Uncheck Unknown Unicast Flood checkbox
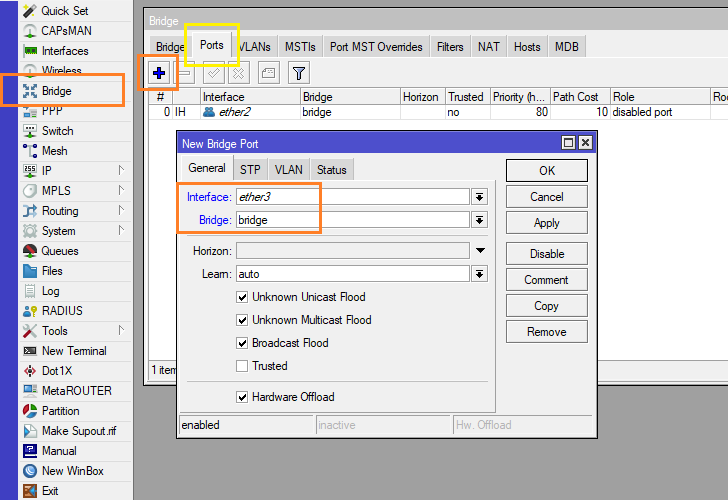Screen dimensions: 728x500 pyautogui.click(x=242, y=297)
